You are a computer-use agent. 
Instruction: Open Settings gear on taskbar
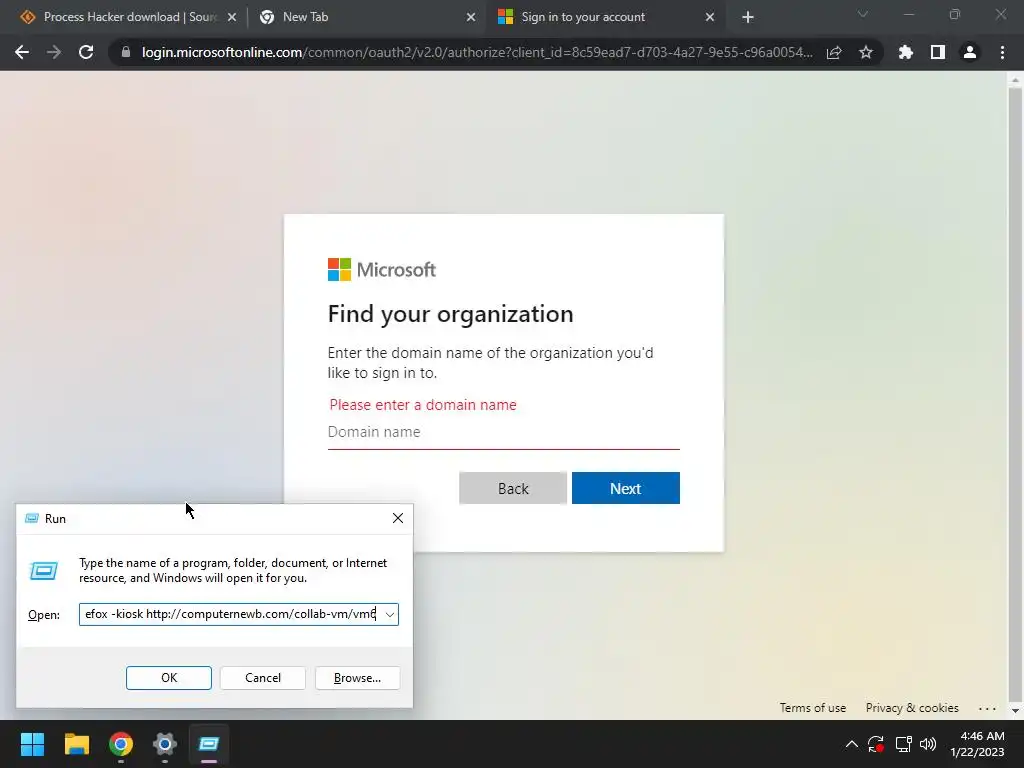165,744
